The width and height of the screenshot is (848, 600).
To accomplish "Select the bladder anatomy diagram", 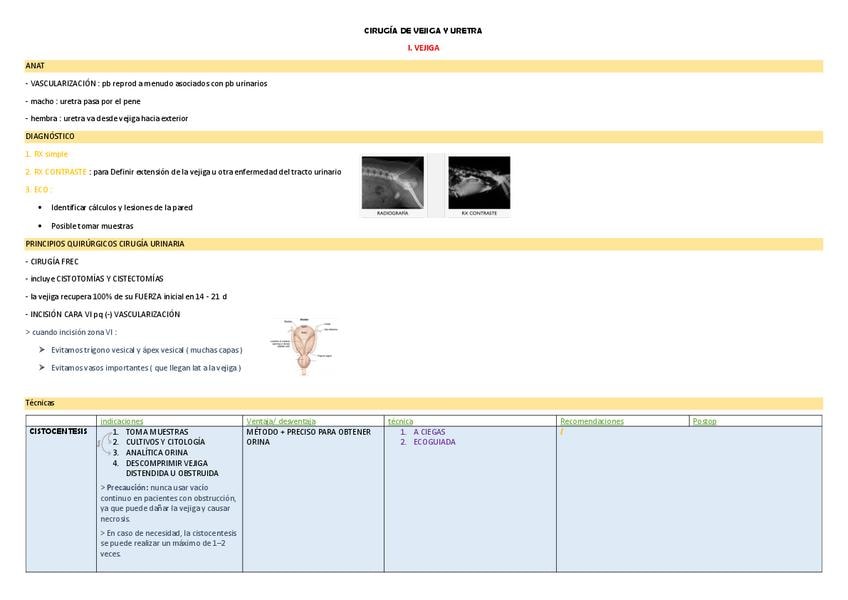I will tap(304, 347).
